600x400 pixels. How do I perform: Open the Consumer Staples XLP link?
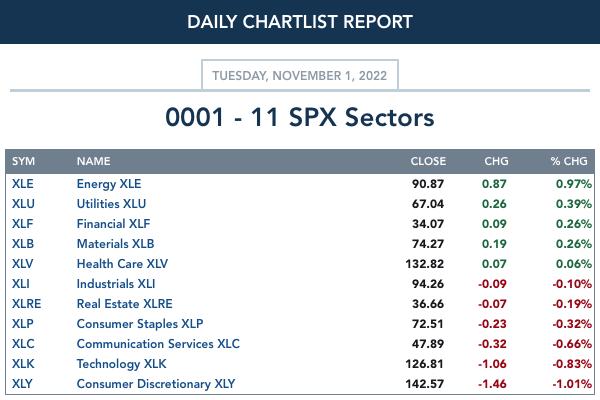(x=140, y=324)
